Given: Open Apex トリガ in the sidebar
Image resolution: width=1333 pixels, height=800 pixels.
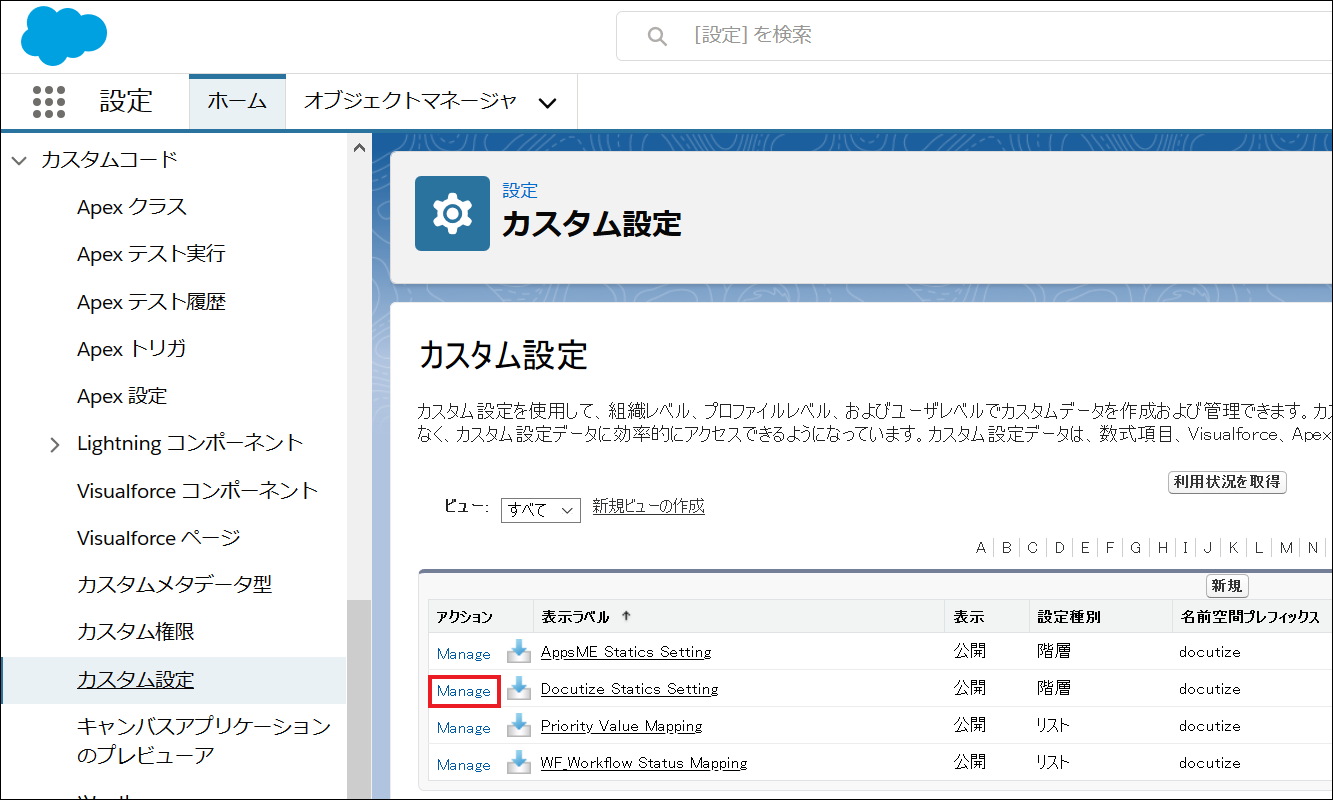Looking at the screenshot, I should [x=131, y=348].
